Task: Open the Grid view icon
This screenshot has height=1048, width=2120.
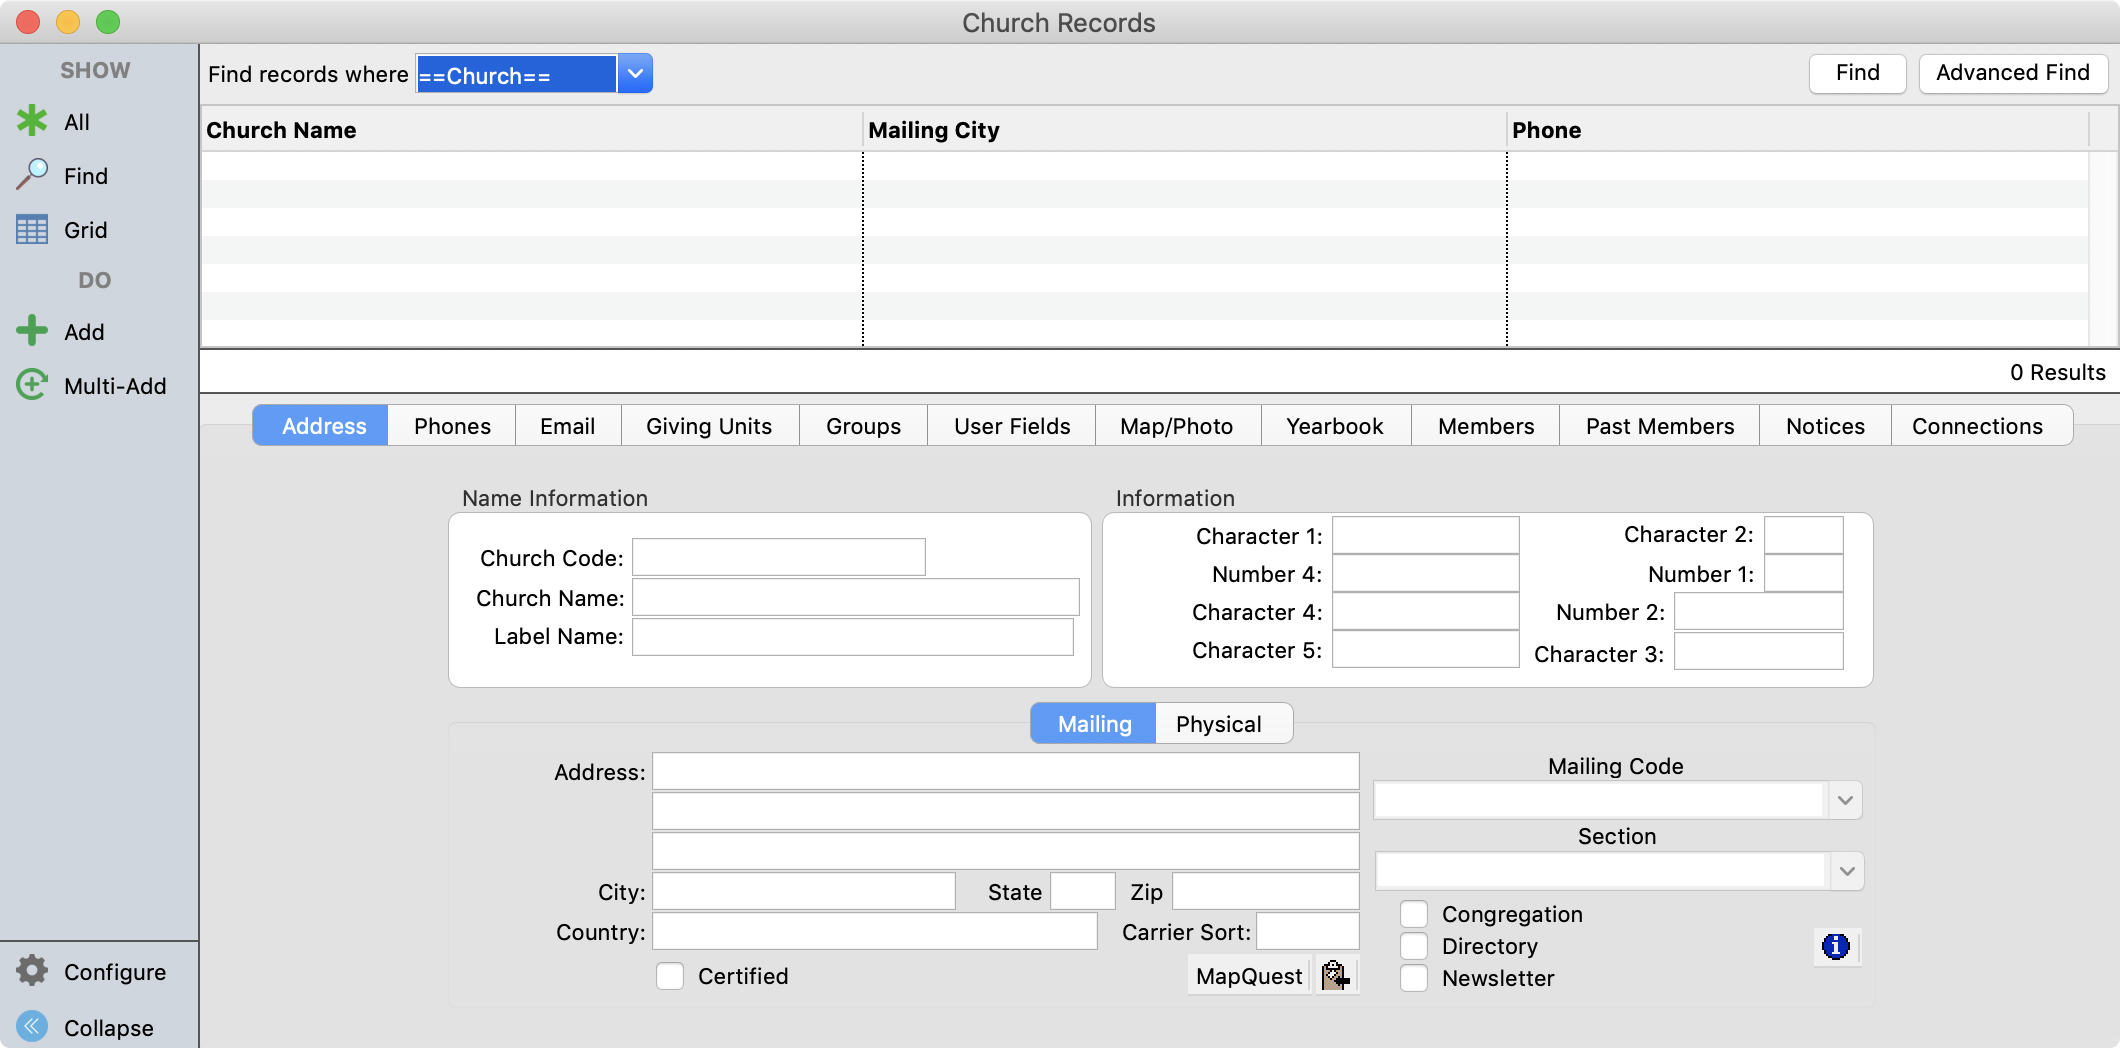Action: (x=32, y=229)
